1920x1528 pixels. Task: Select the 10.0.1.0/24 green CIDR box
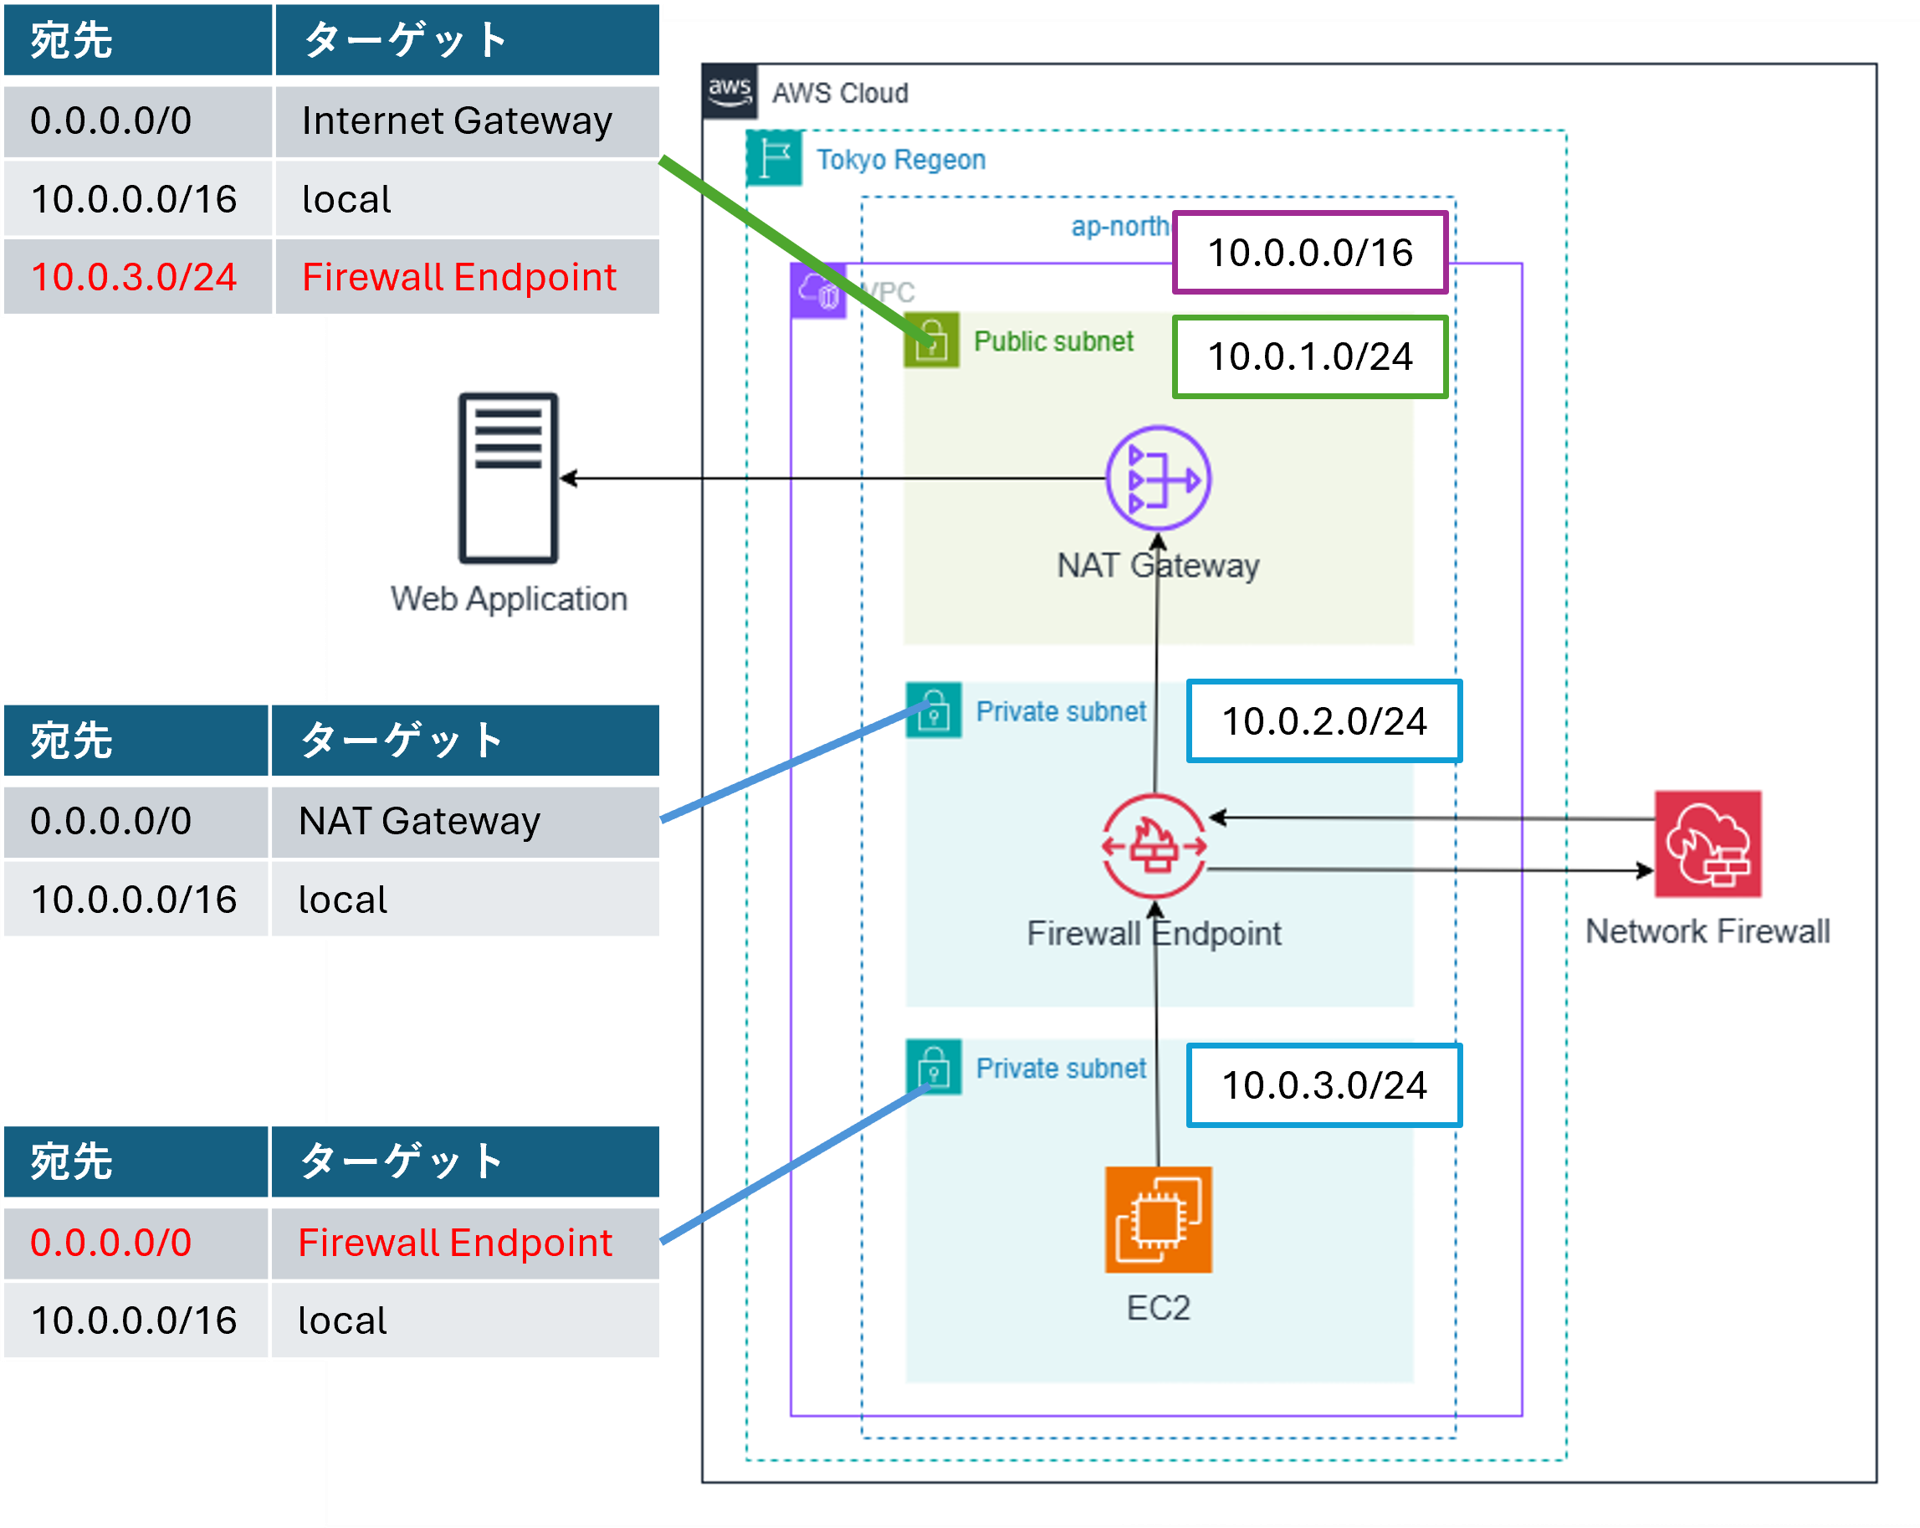(1310, 357)
